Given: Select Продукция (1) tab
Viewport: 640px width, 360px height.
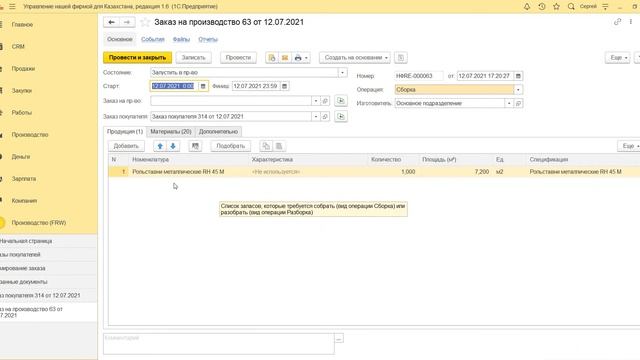Looking at the screenshot, I should (x=125, y=131).
